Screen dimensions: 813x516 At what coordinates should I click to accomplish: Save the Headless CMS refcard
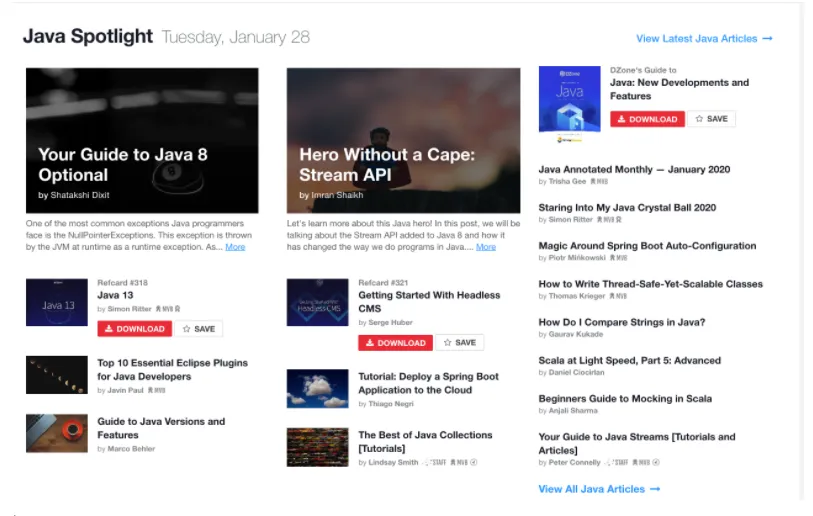(460, 343)
